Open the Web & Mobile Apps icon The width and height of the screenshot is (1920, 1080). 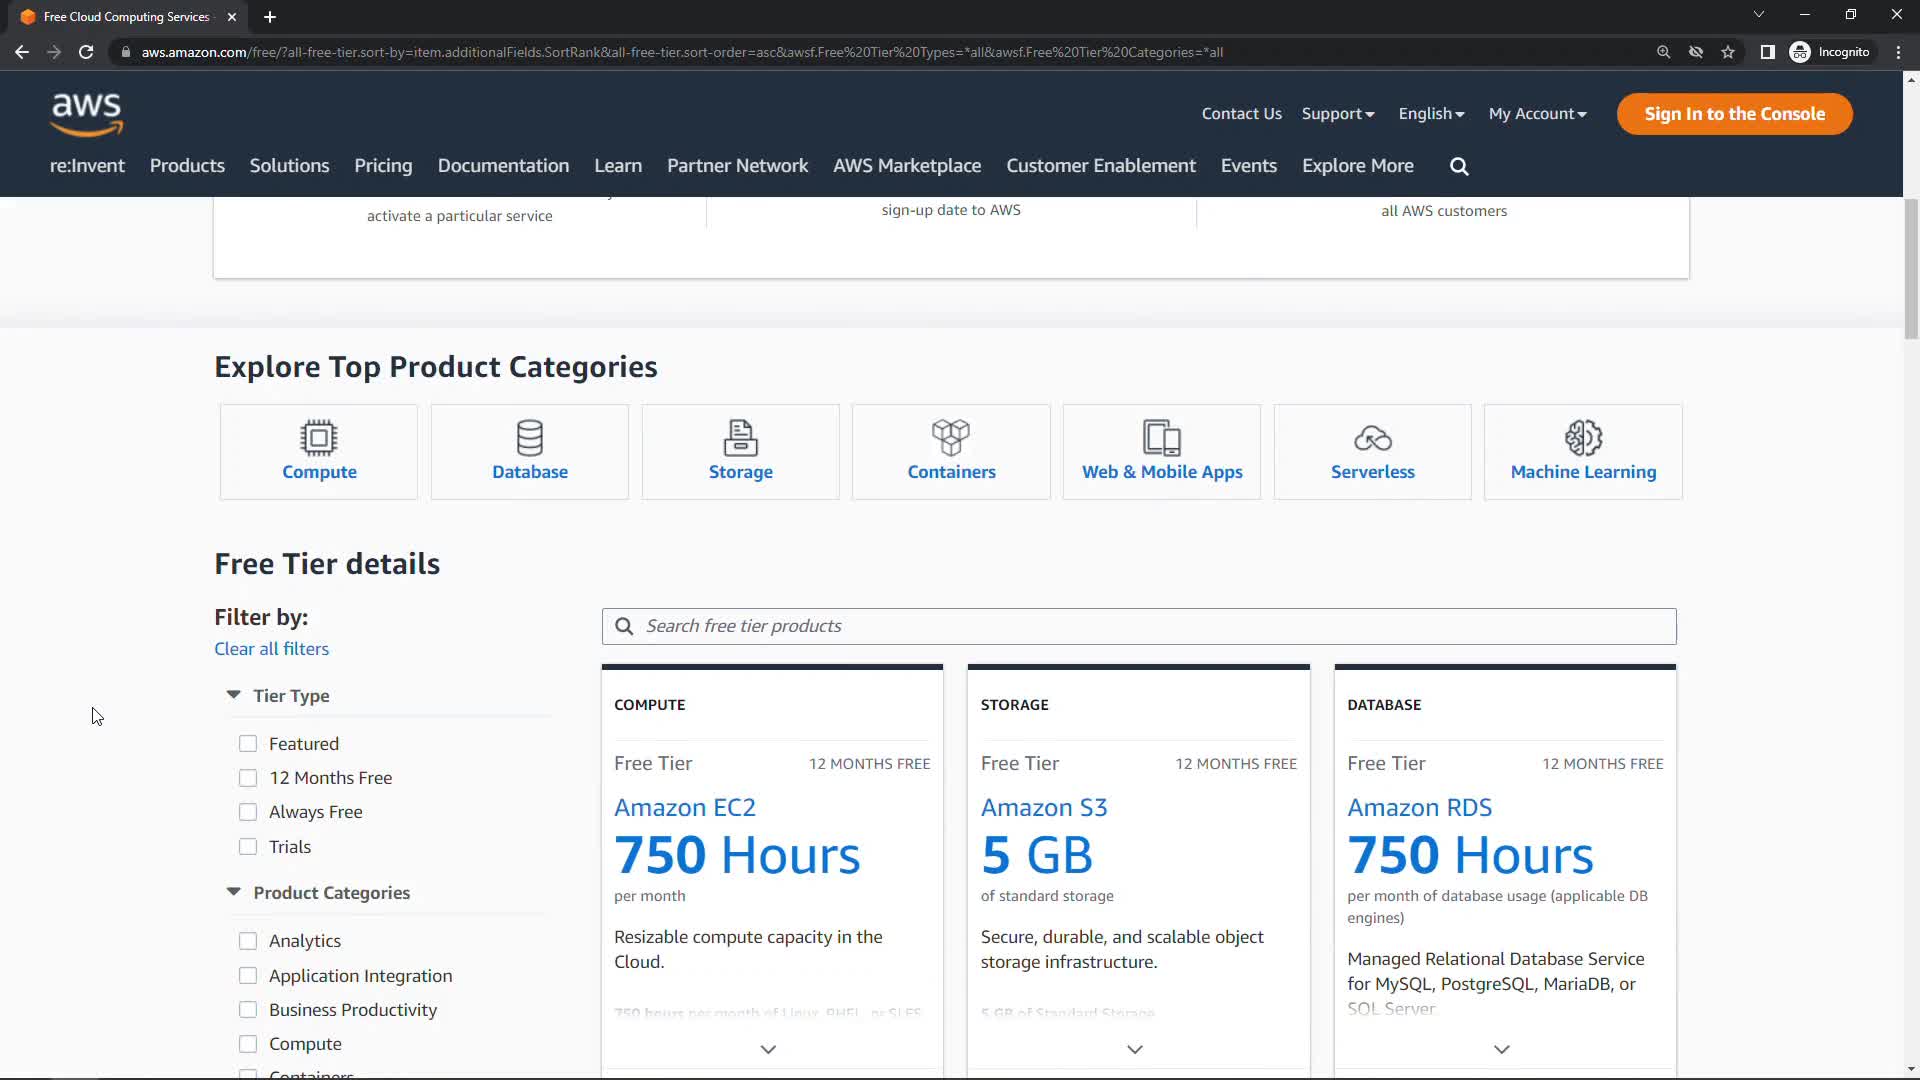point(1162,438)
